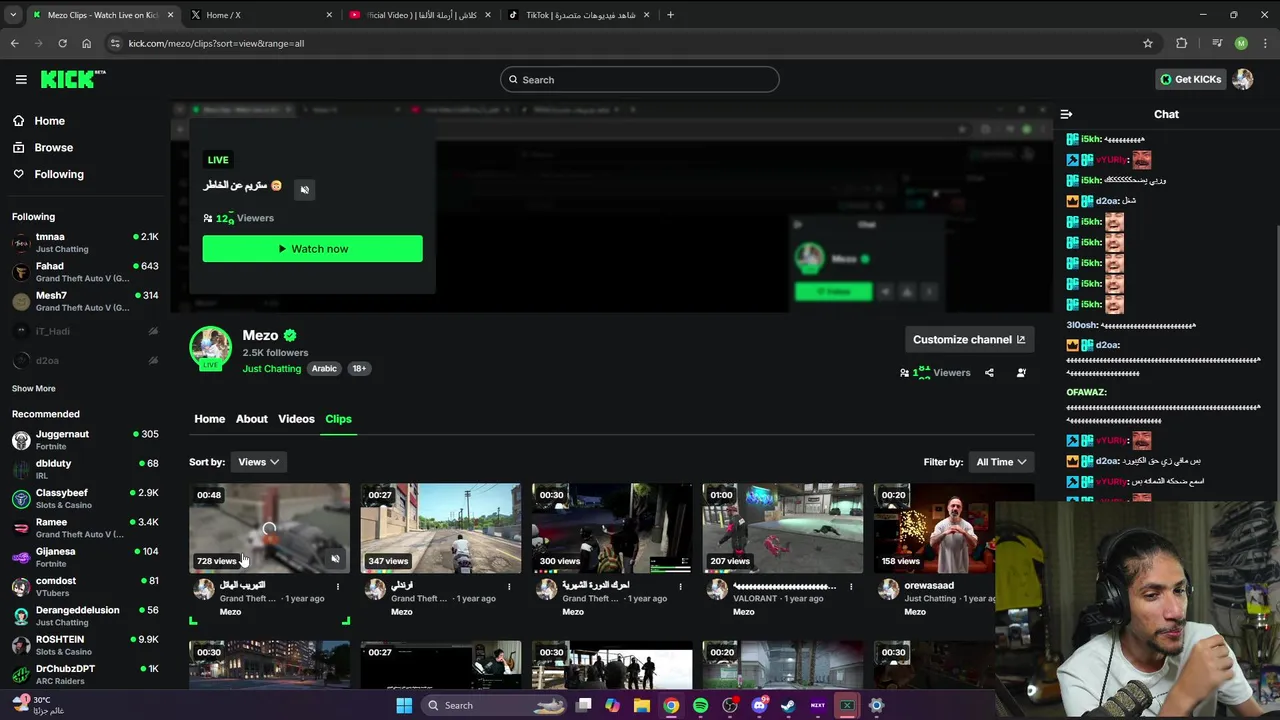Open OBS Studio from the taskbar
1280x720 pixels.
coord(730,705)
